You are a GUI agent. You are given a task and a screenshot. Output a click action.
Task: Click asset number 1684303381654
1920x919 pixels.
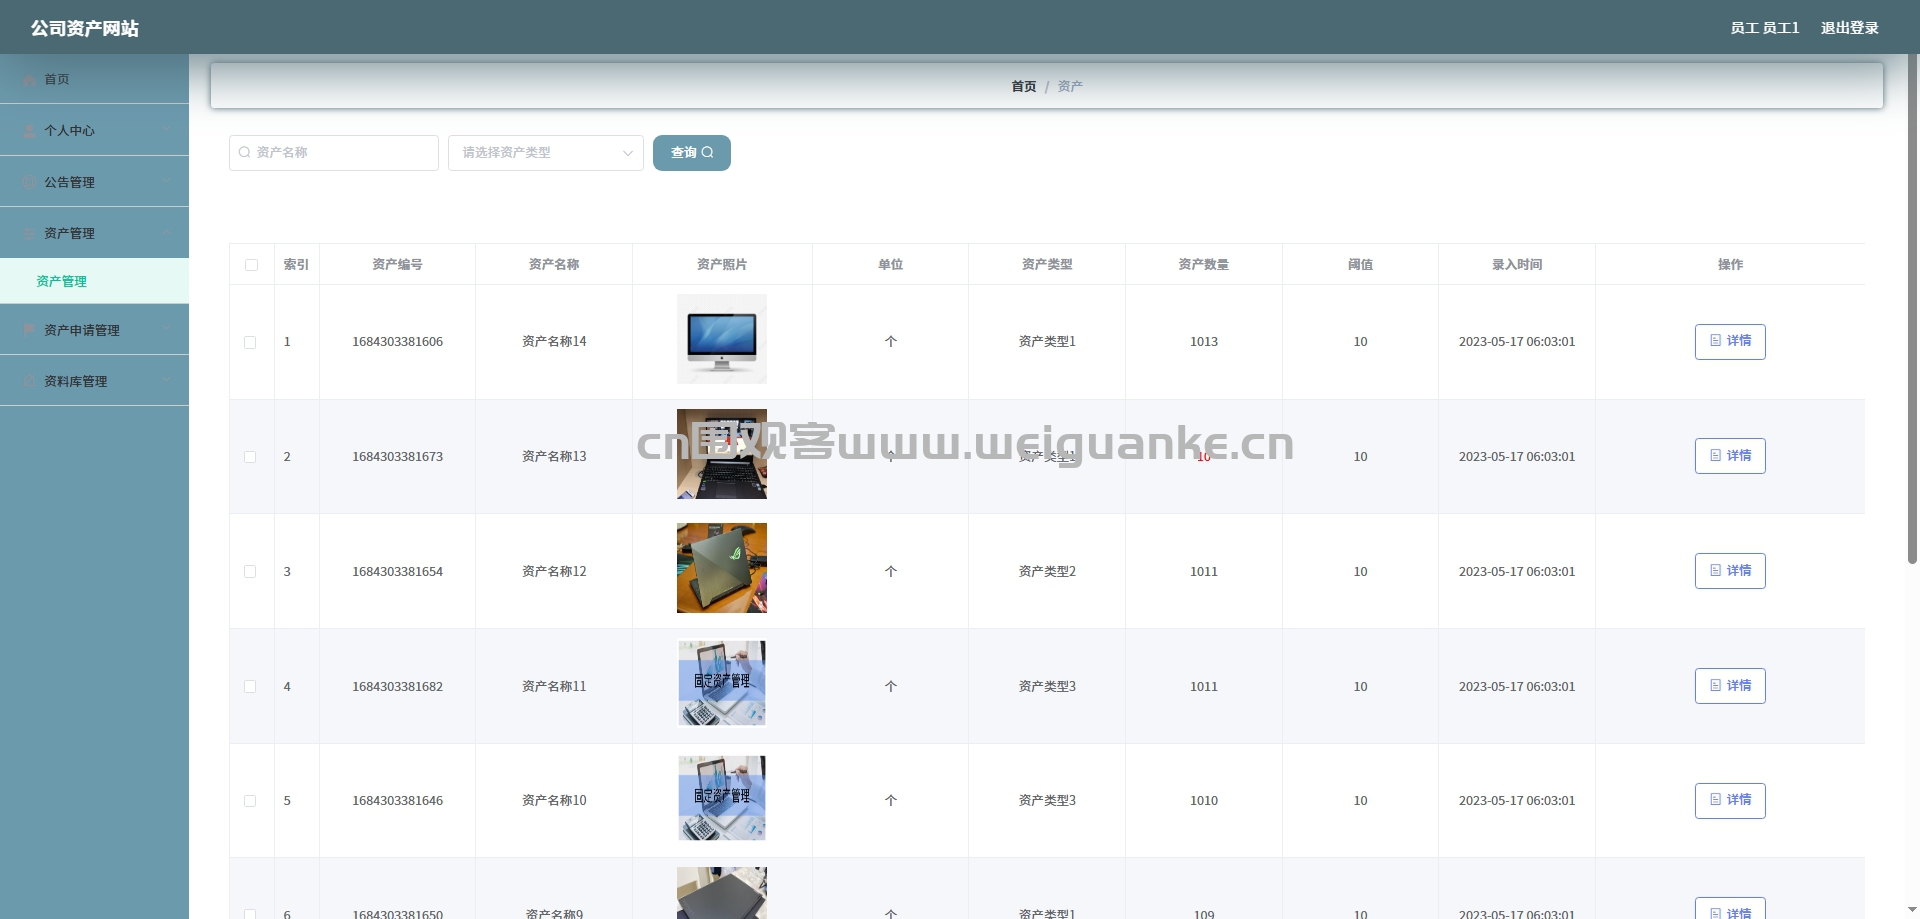point(397,572)
